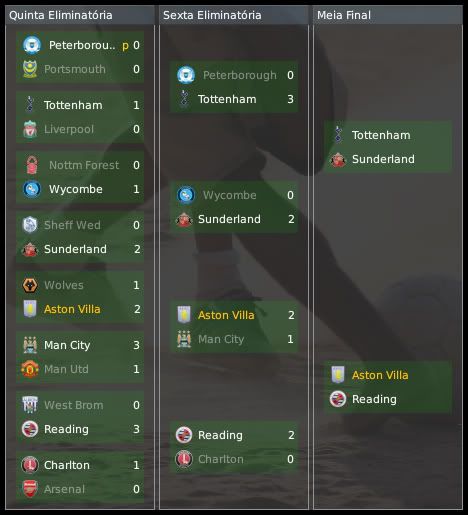This screenshot has width=468, height=515.
Task: Open Tottenham team link in semi-final
Action: [381, 135]
